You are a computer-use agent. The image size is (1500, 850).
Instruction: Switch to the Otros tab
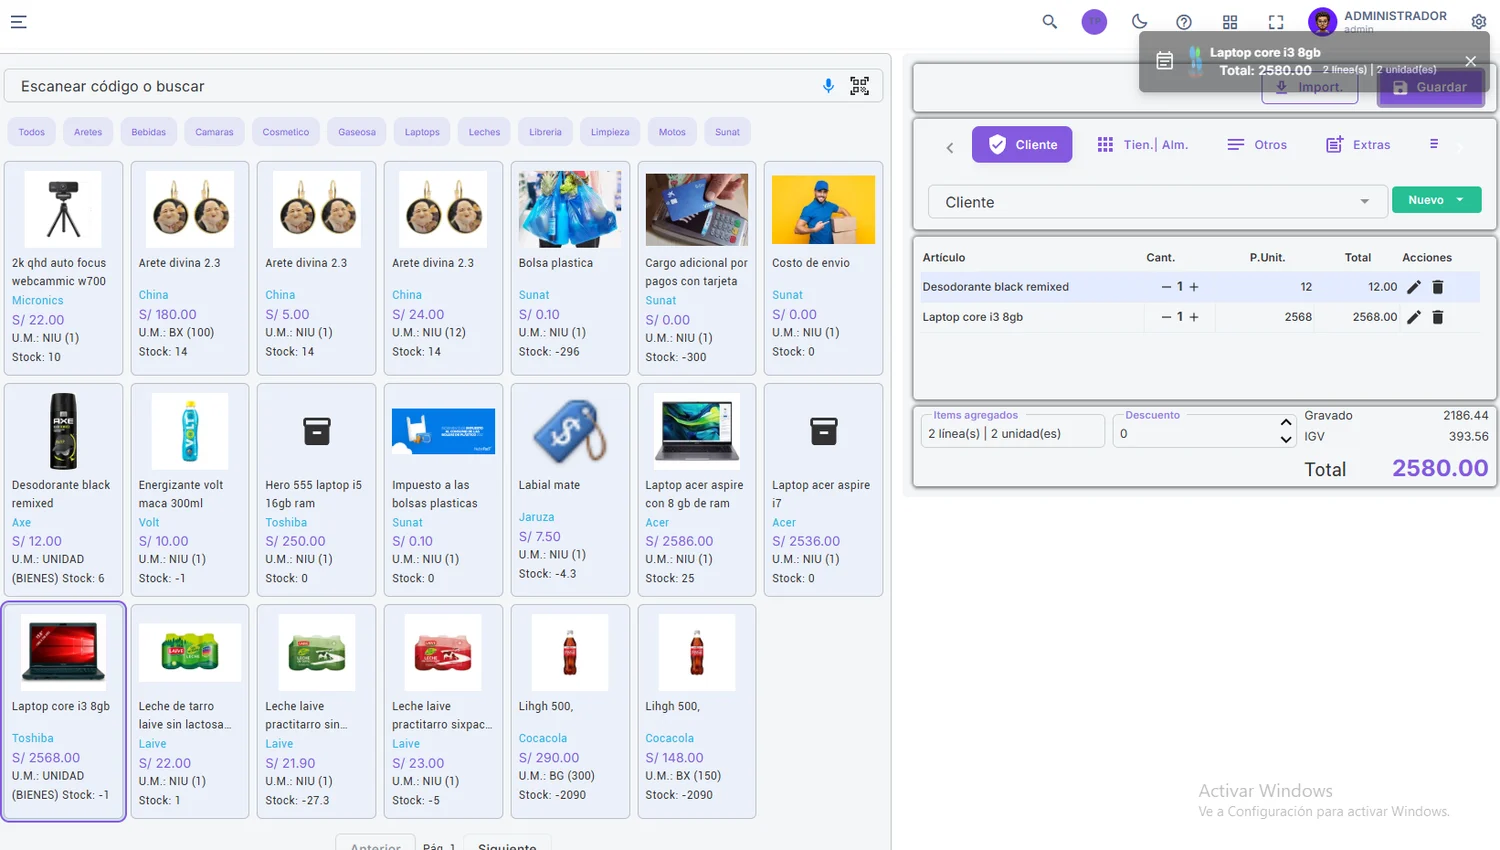1257,144
